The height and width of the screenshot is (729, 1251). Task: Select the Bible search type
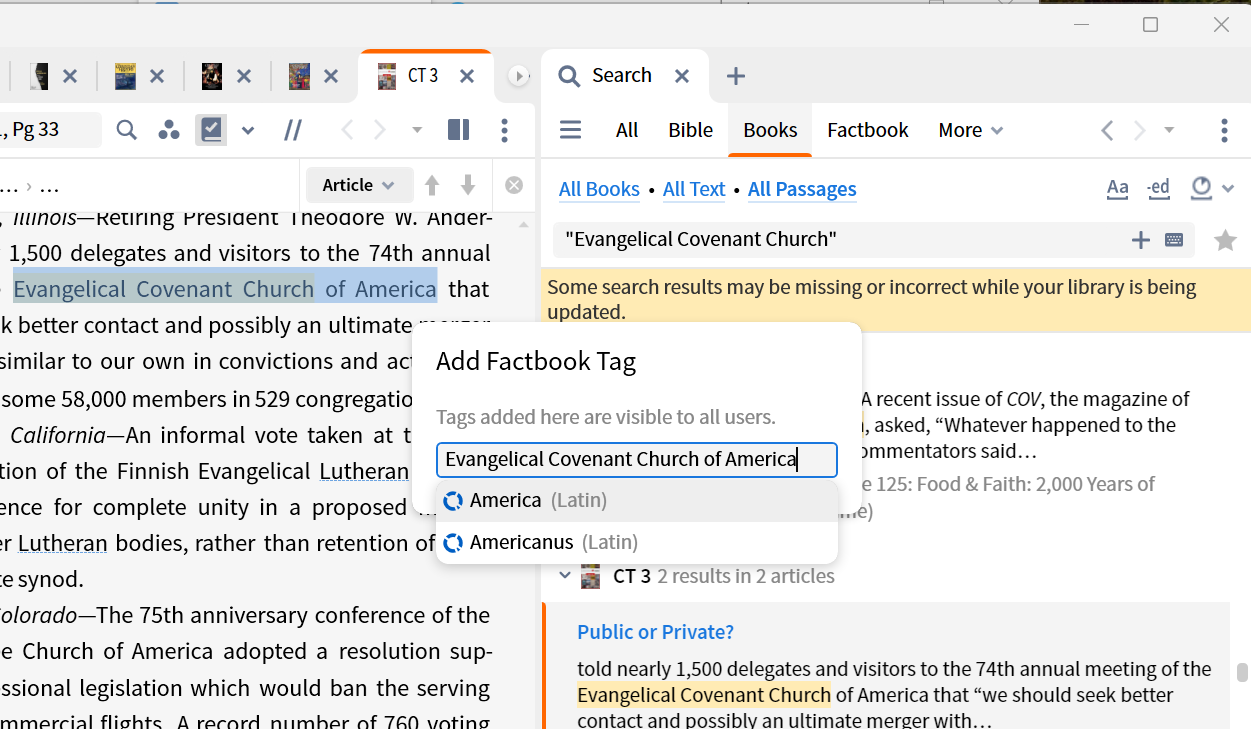[x=691, y=130]
